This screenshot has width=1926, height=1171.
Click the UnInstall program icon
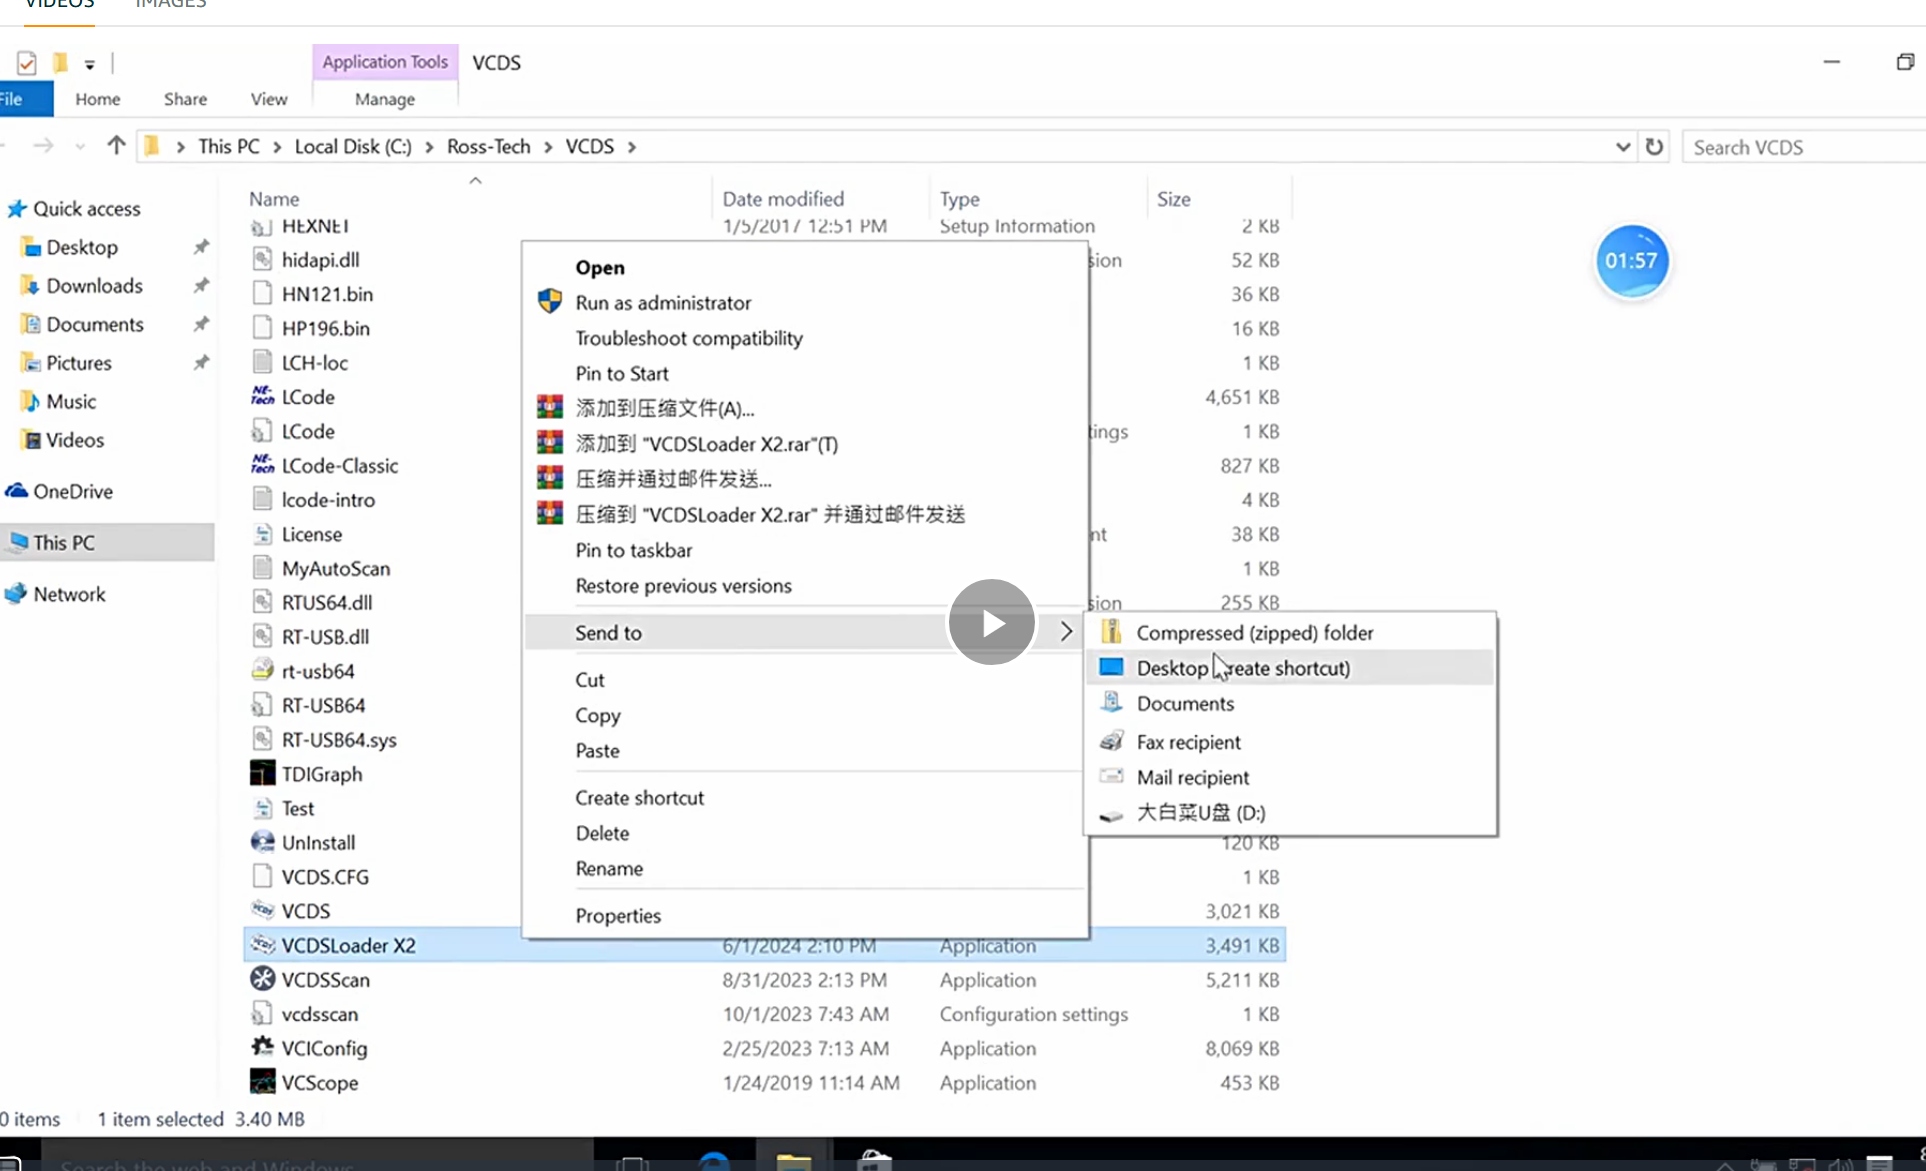tap(262, 842)
